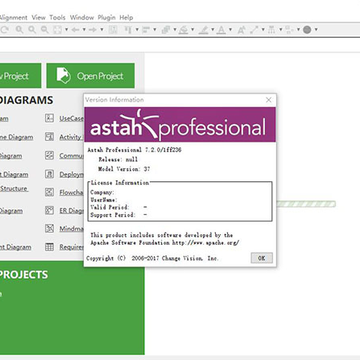This screenshot has height=360, width=360.
Task: Open the View menu
Action: click(x=38, y=17)
